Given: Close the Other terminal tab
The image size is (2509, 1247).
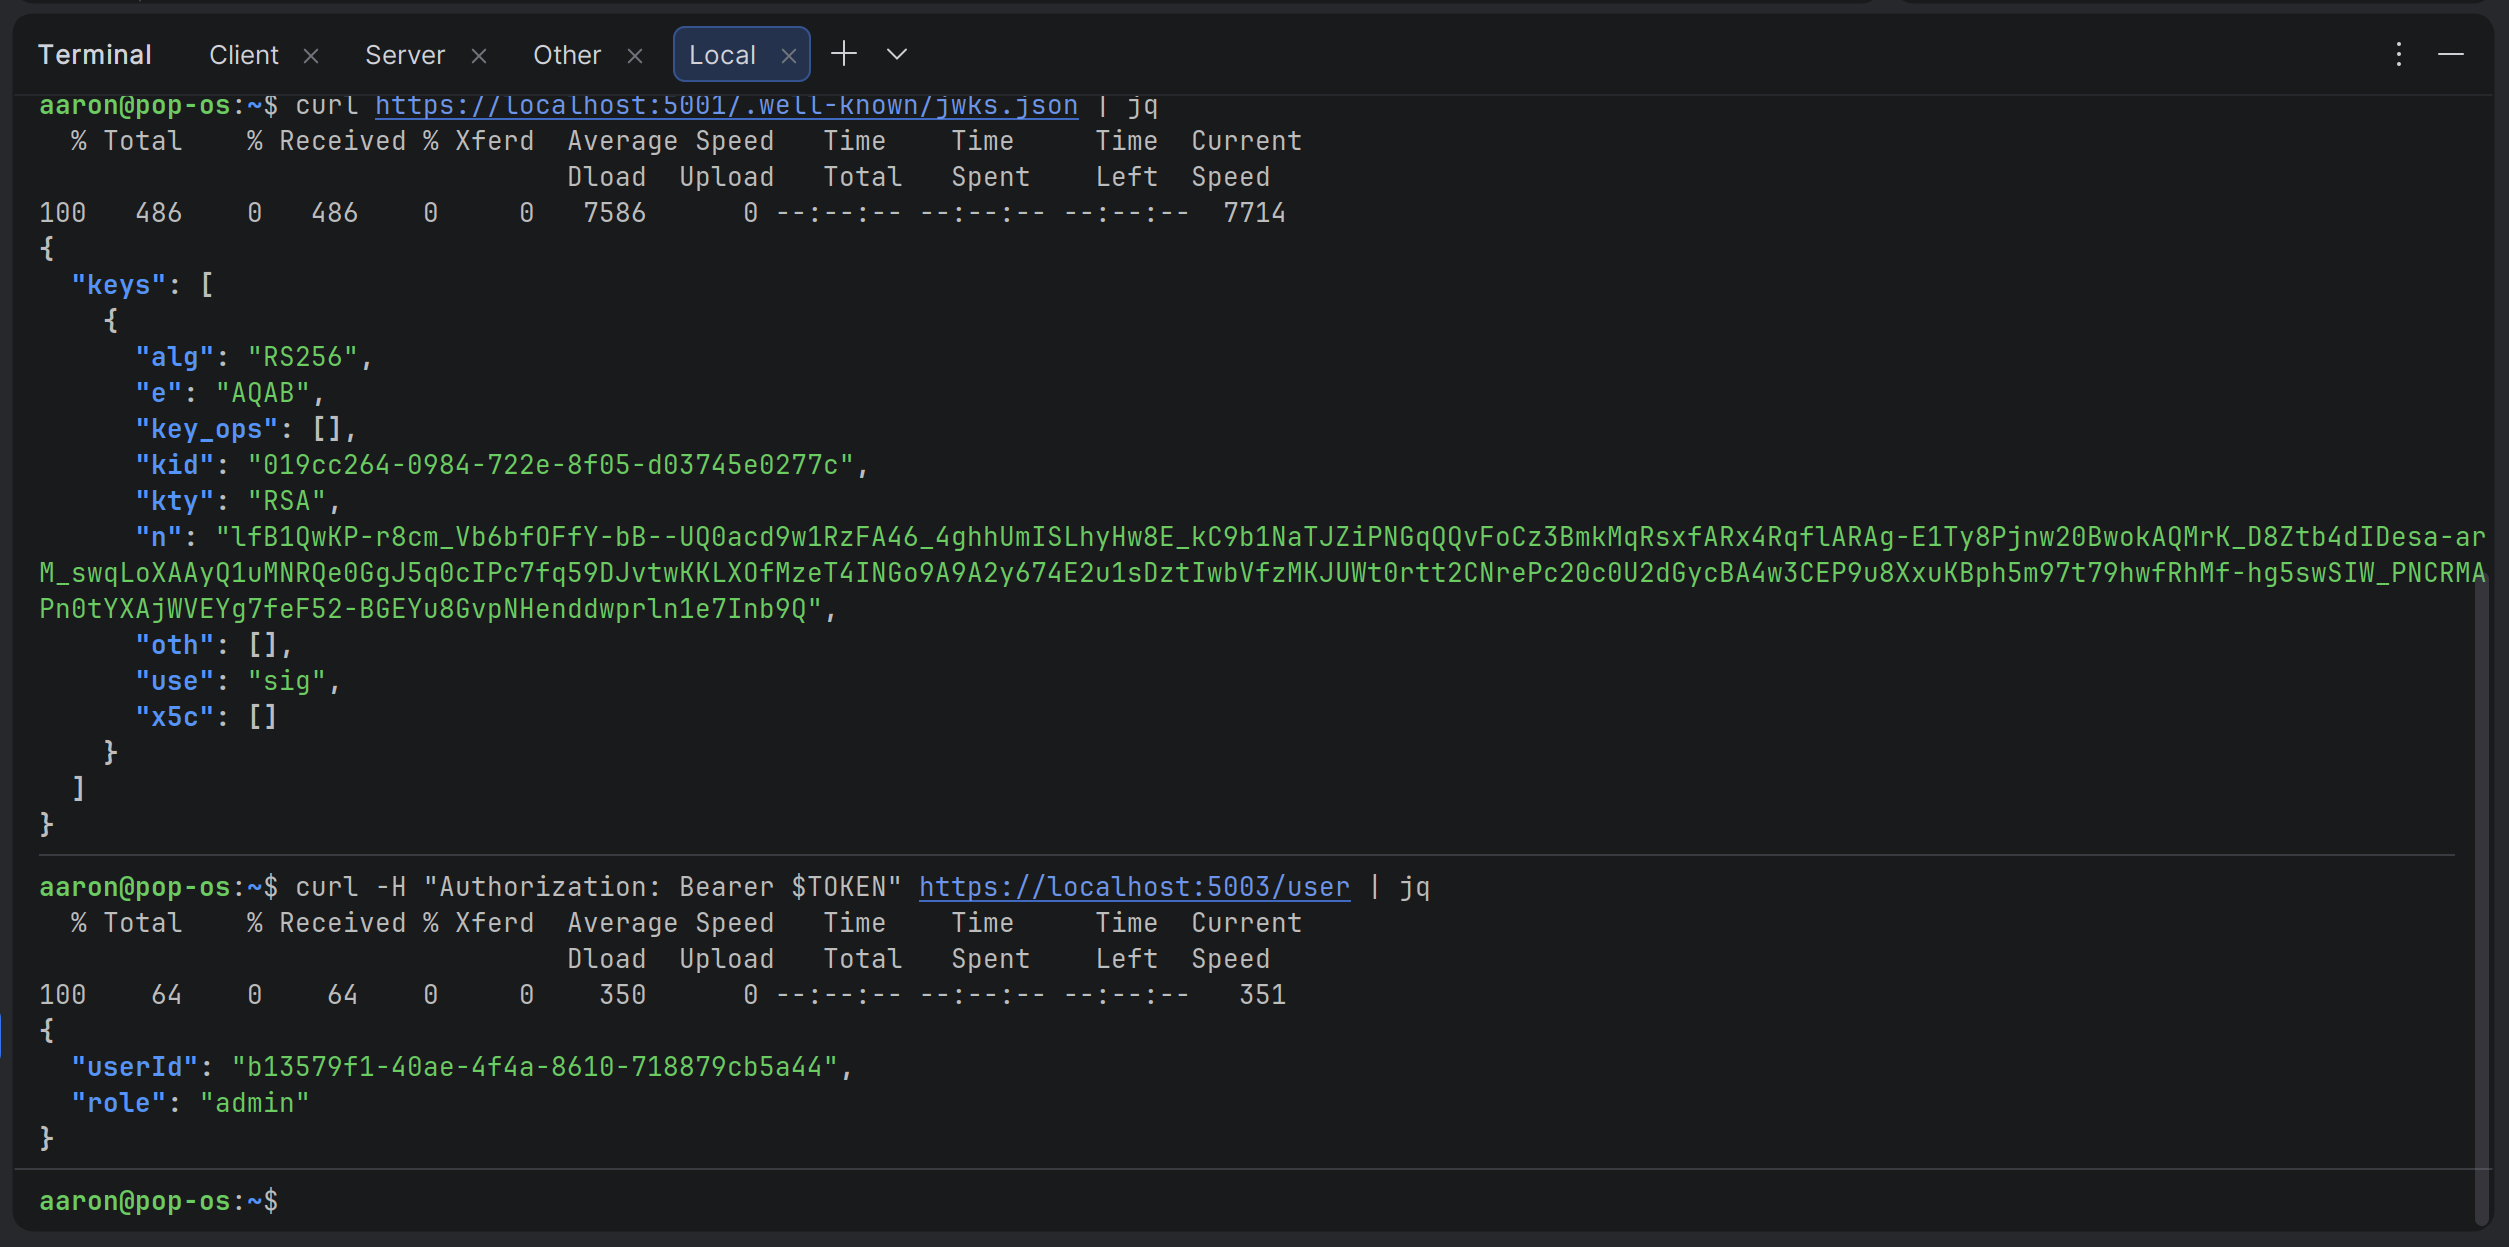Looking at the screenshot, I should 635,56.
